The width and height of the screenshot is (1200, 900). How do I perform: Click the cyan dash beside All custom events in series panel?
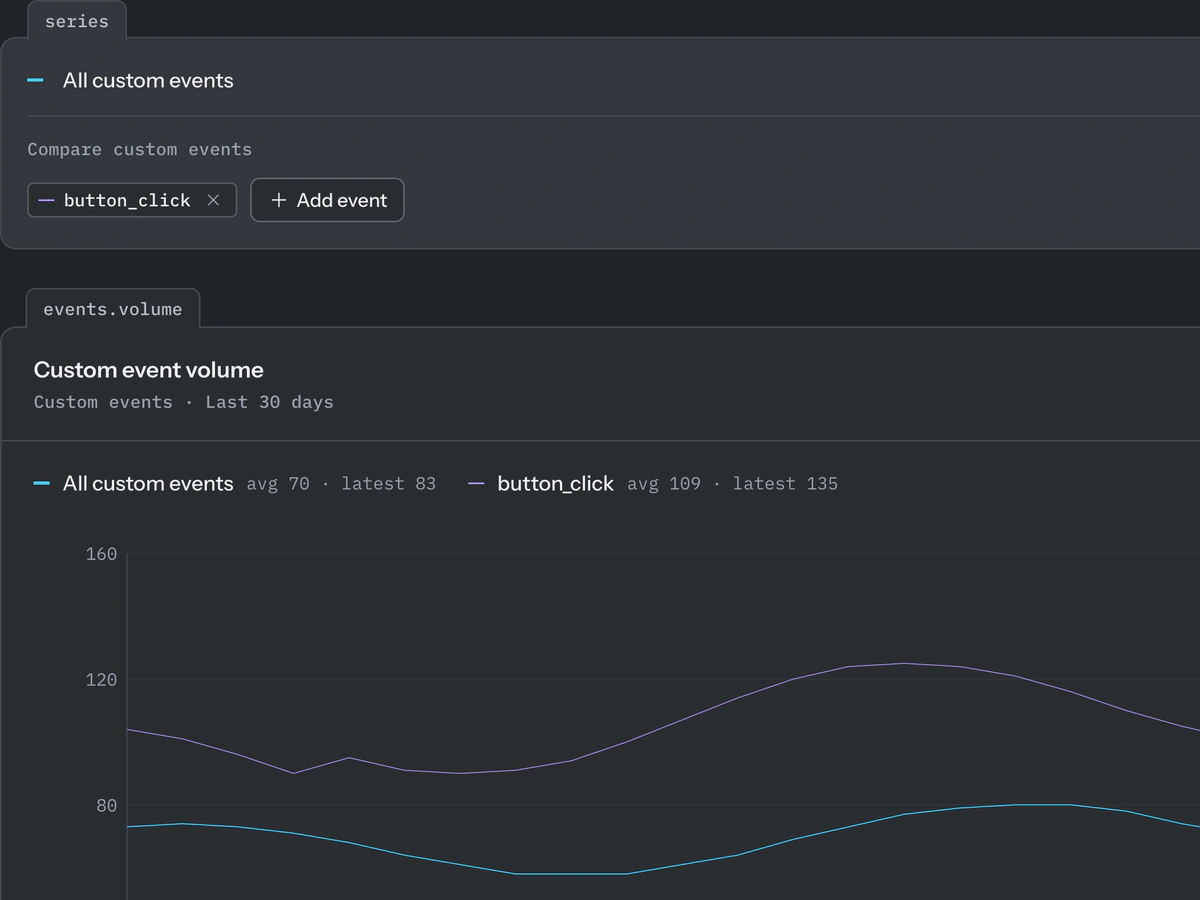point(35,81)
